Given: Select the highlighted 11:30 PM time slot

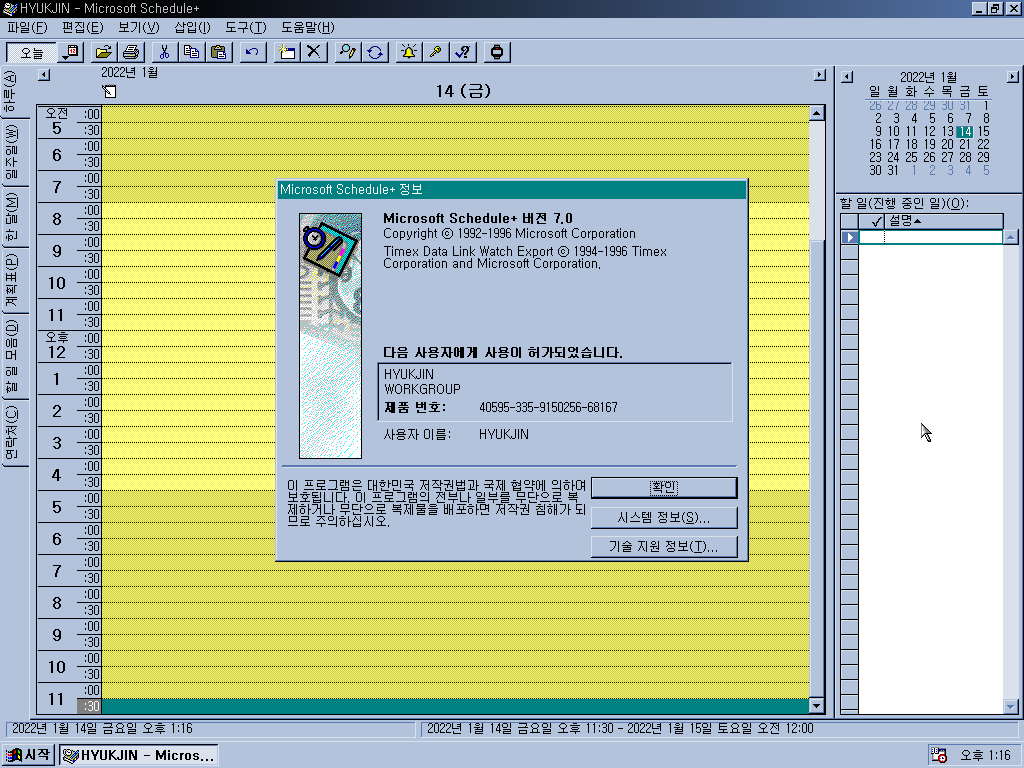Looking at the screenshot, I should tap(455, 707).
